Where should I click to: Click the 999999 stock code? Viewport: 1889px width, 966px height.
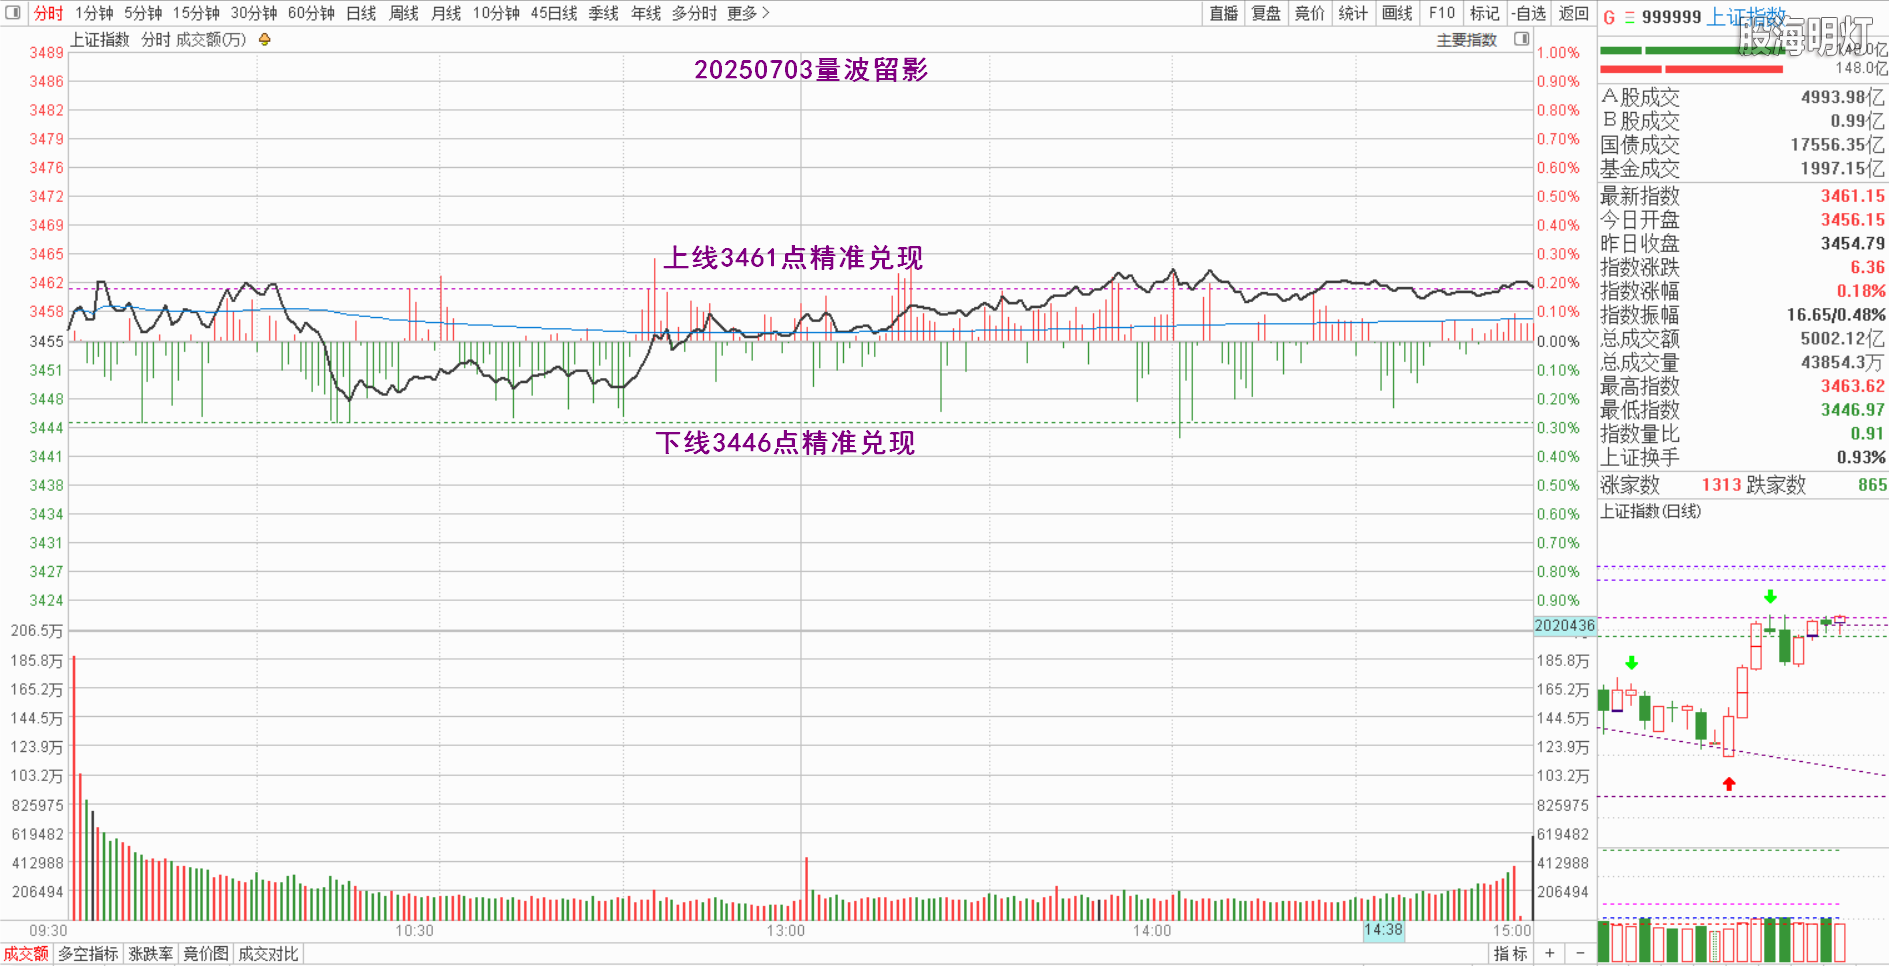1672,17
